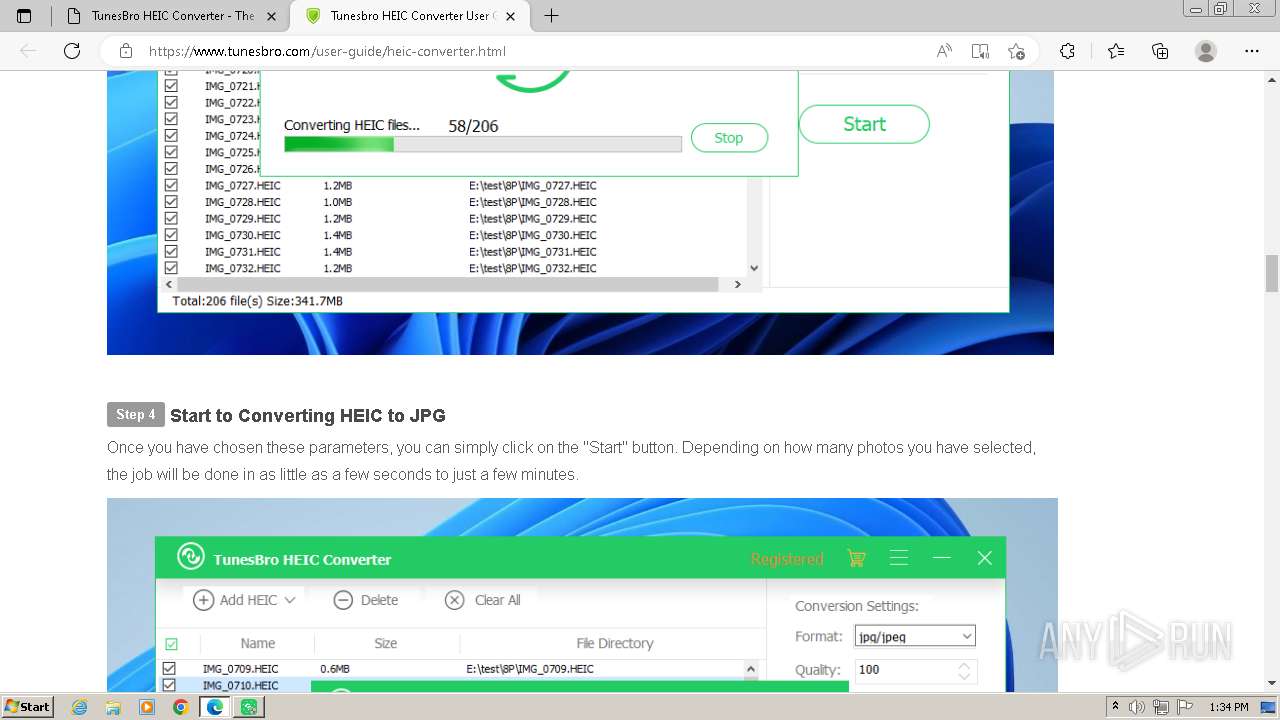Toggle the select-all files checkbox
Screen dimensions: 1280x720
[171, 644]
